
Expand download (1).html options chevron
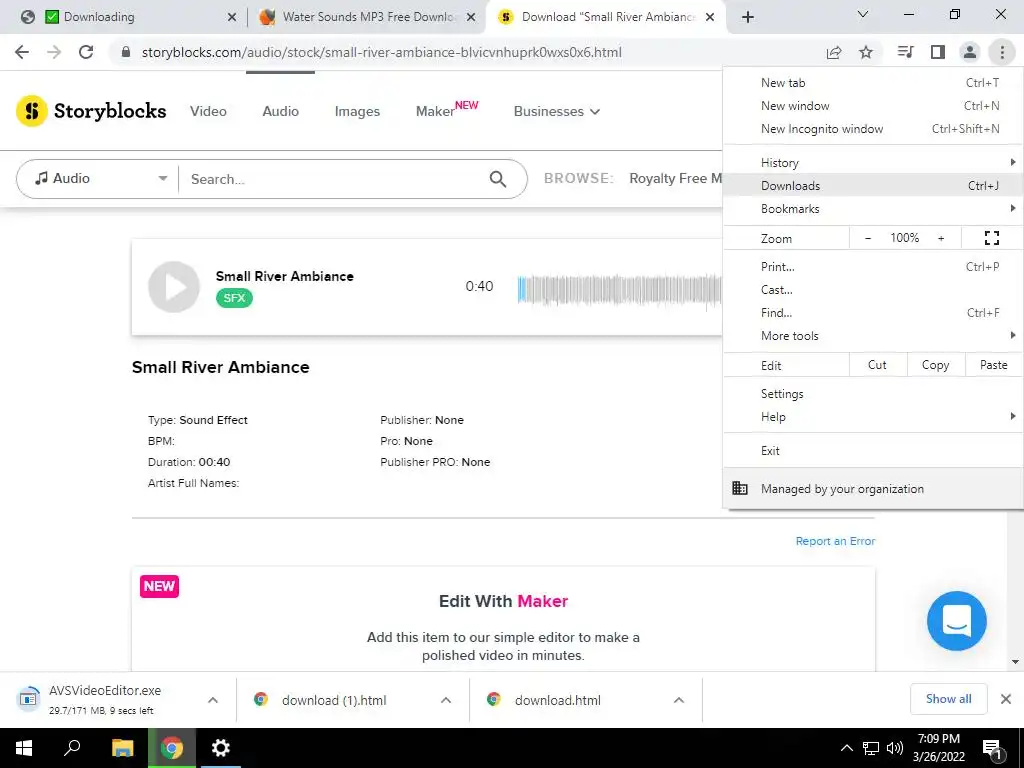coord(446,700)
